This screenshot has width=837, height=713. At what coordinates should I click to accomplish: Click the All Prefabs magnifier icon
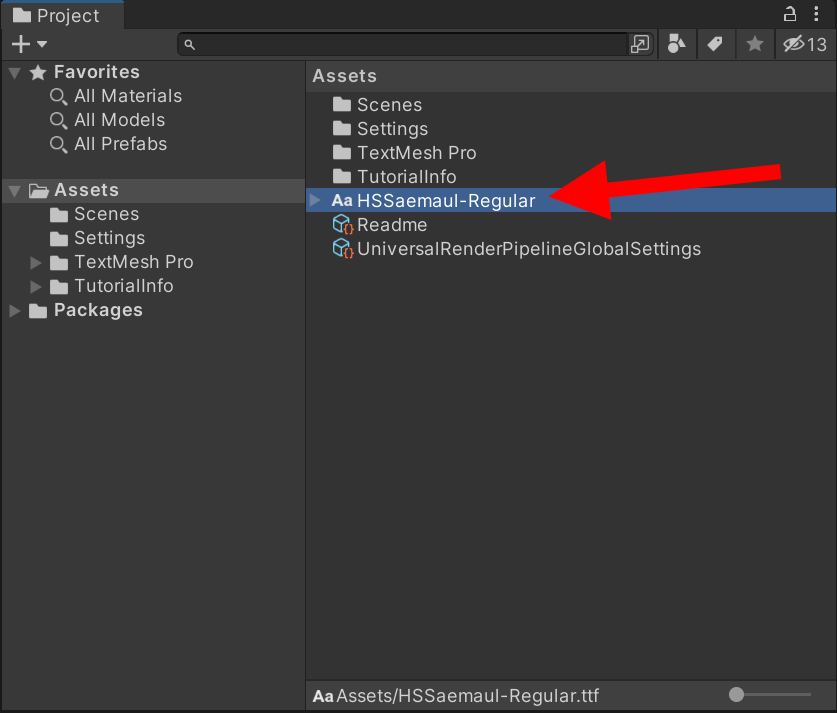tap(58, 145)
